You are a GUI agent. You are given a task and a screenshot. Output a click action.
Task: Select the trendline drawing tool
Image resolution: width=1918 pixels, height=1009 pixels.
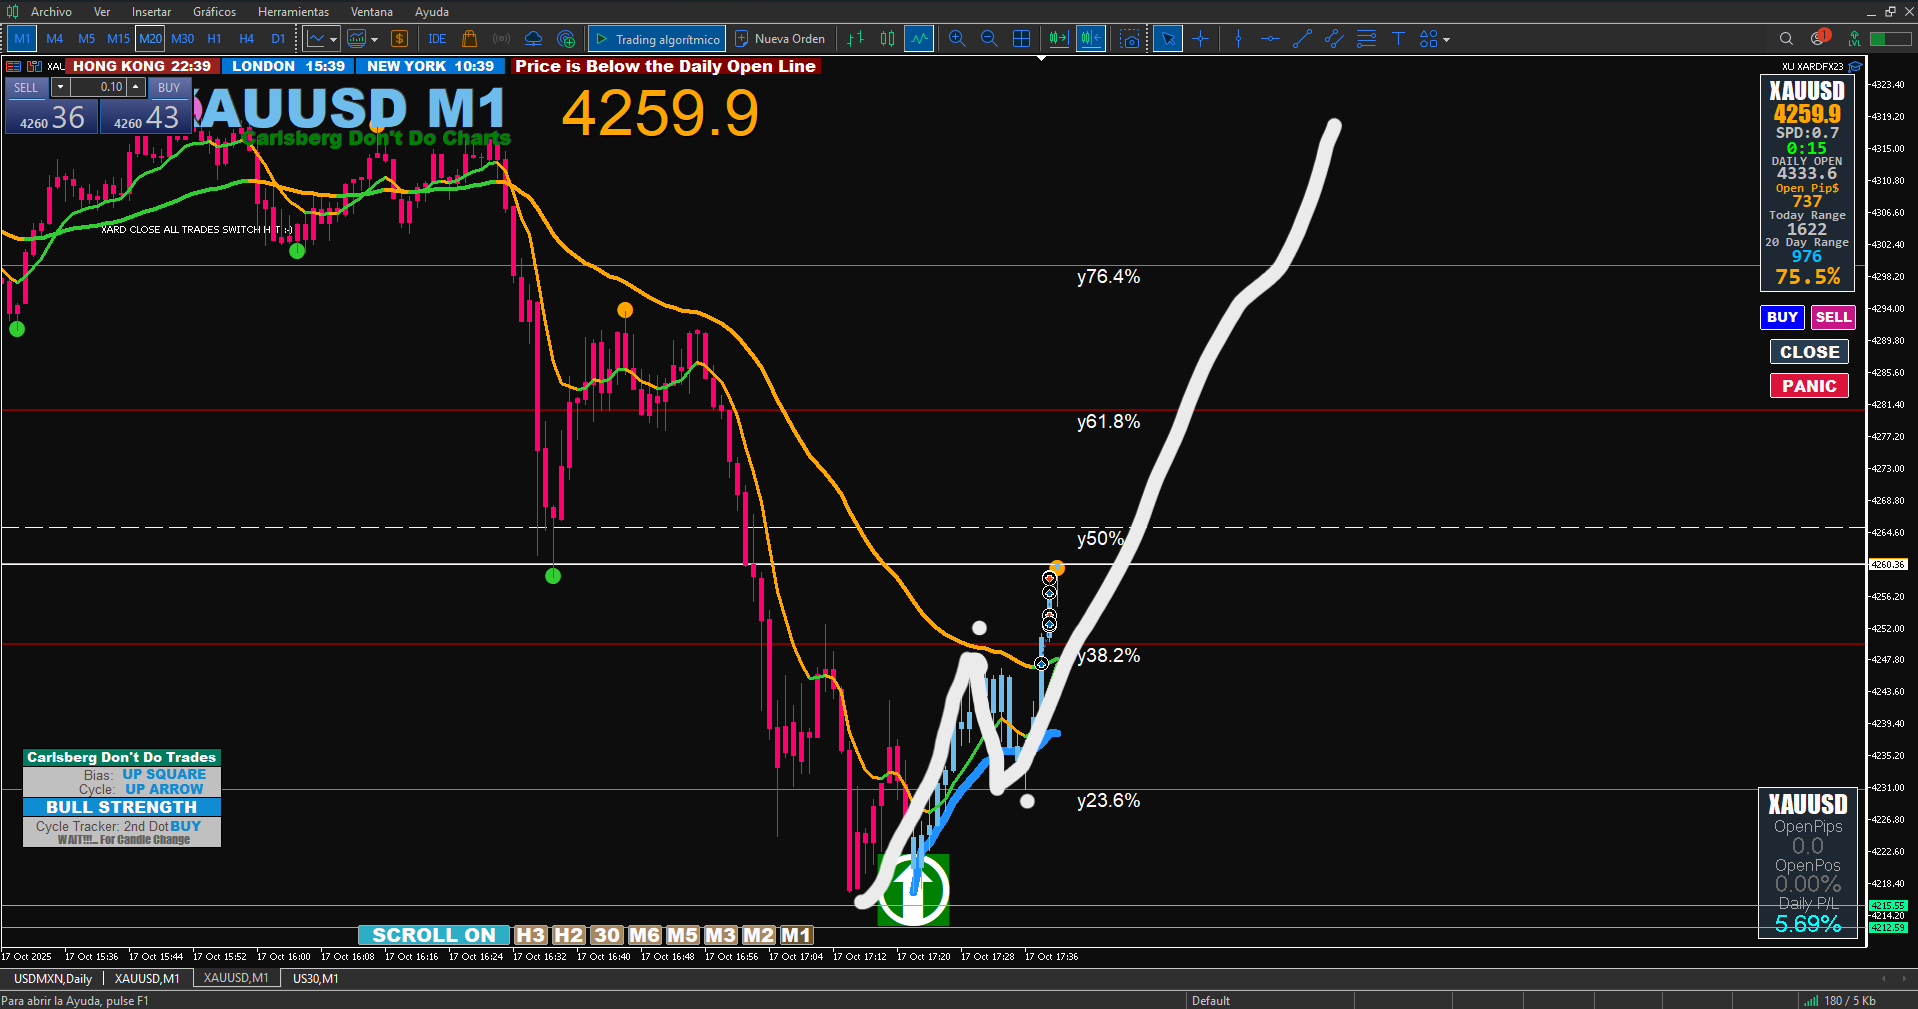[x=1302, y=39]
